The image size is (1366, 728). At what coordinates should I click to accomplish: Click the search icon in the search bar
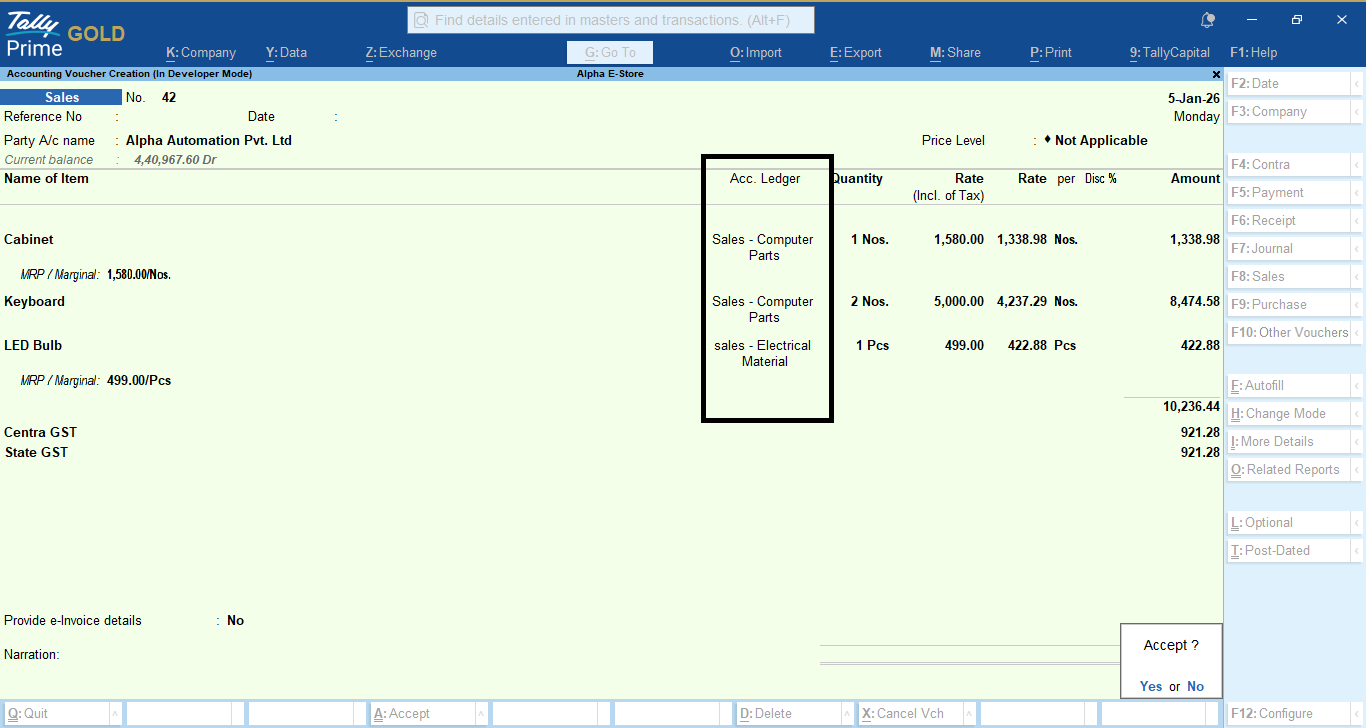[x=422, y=20]
